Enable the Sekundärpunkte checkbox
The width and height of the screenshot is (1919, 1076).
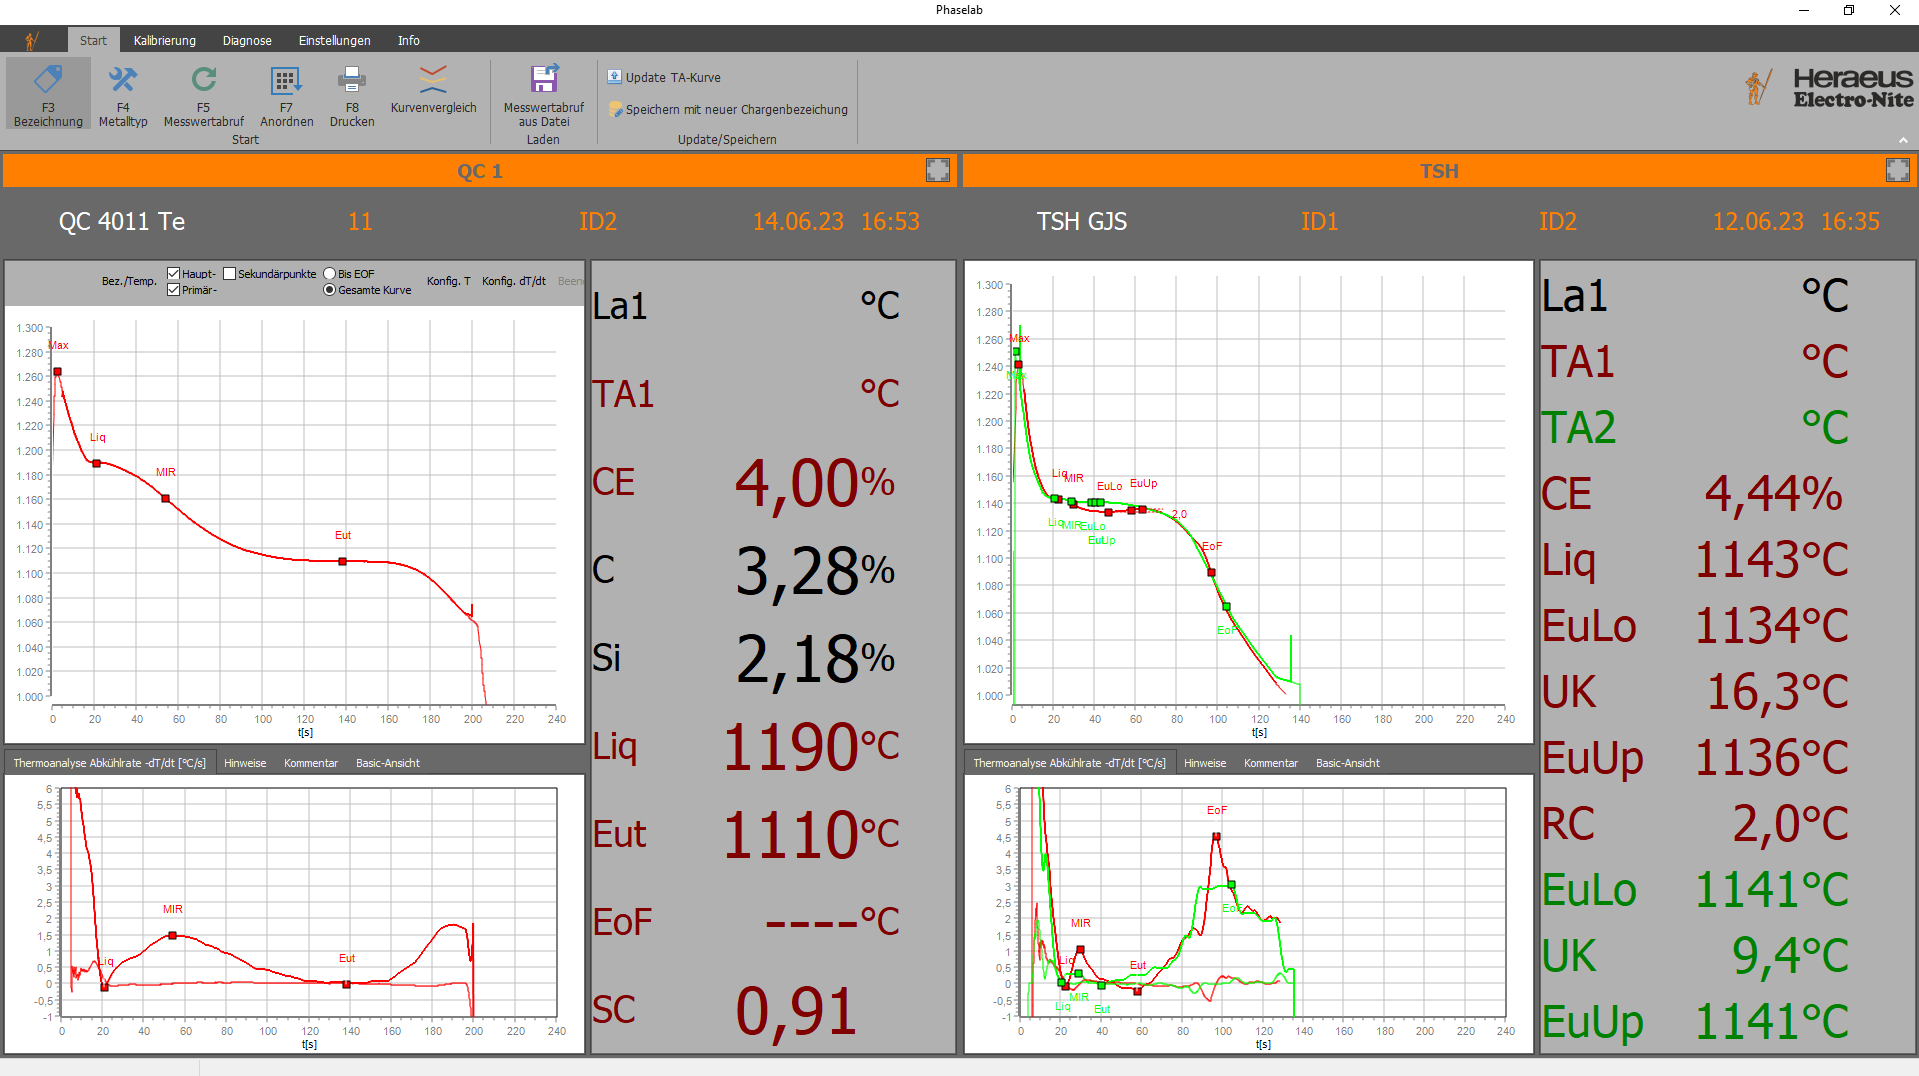[230, 274]
